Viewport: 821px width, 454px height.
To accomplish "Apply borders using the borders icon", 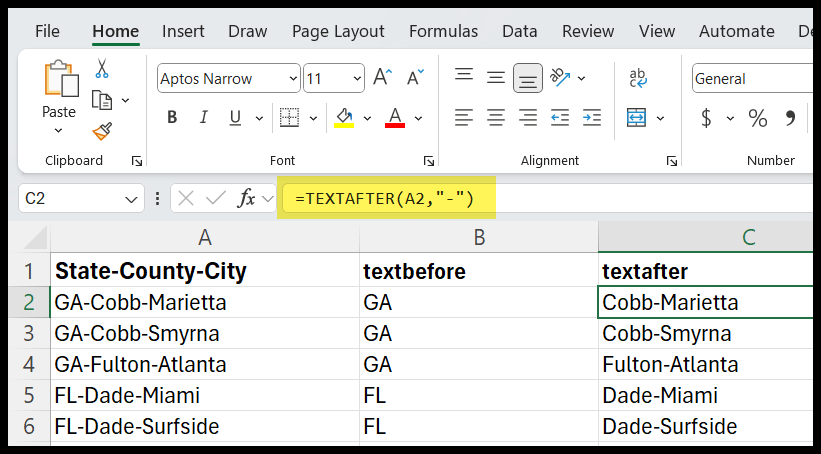I will (290, 118).
